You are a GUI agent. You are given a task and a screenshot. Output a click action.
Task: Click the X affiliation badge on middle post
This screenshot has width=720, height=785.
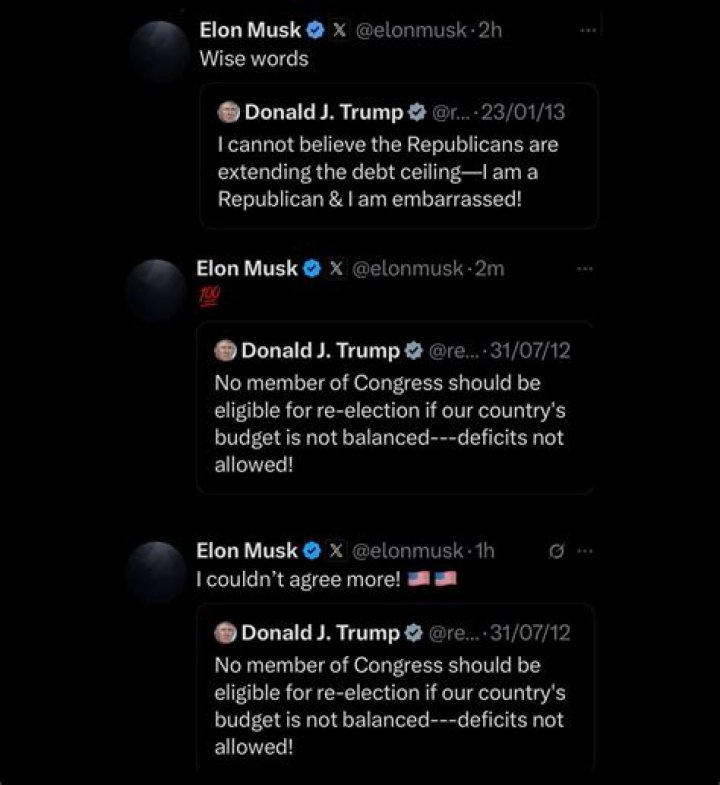coord(336,269)
